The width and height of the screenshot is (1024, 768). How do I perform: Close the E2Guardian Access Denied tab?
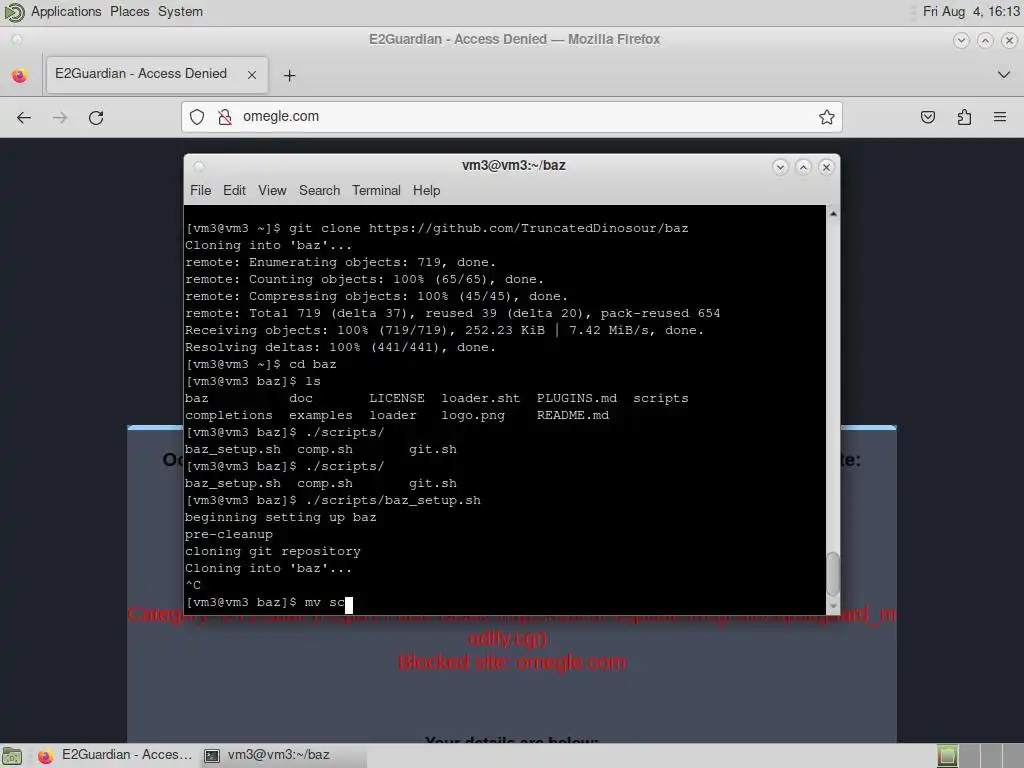click(251, 75)
